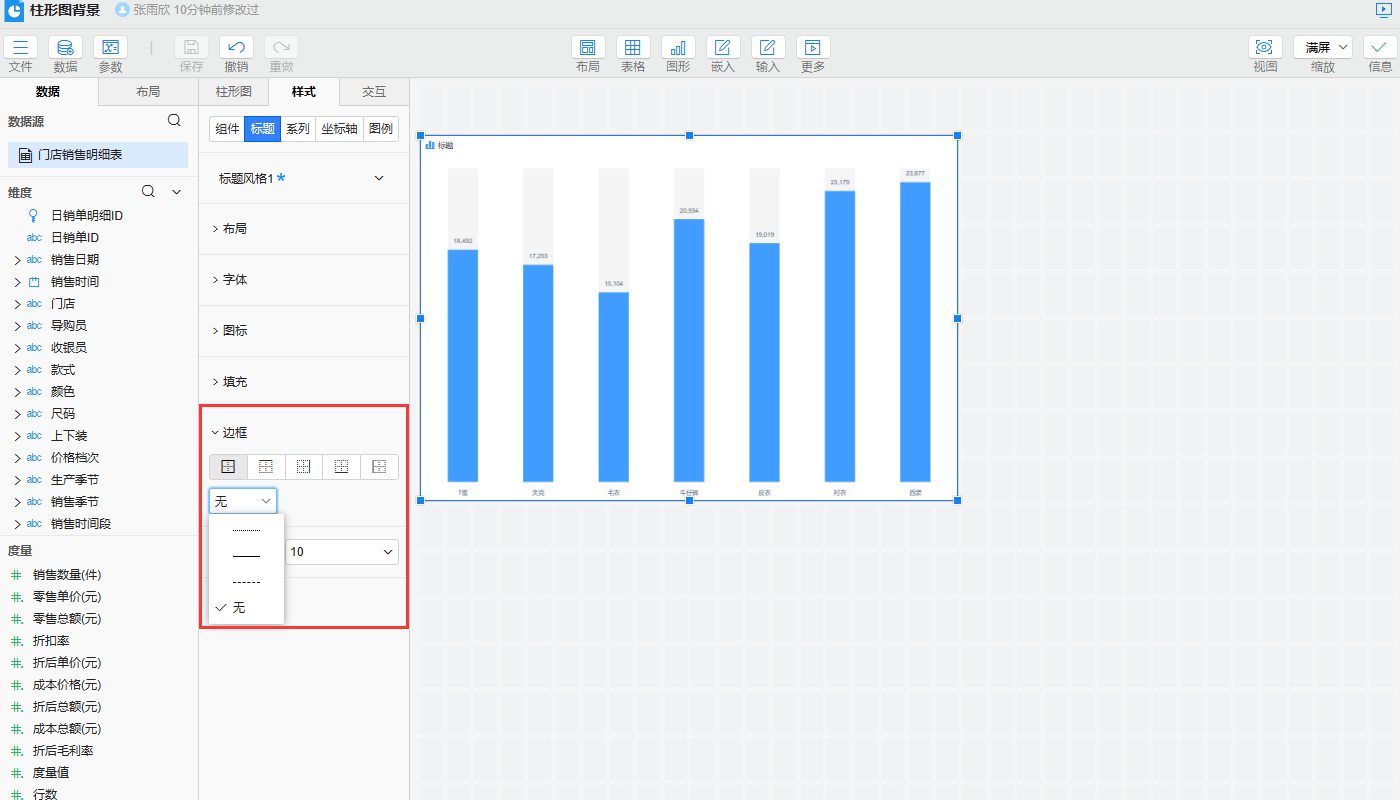Search dimensions with the 维度 magnifier icon

point(148,192)
